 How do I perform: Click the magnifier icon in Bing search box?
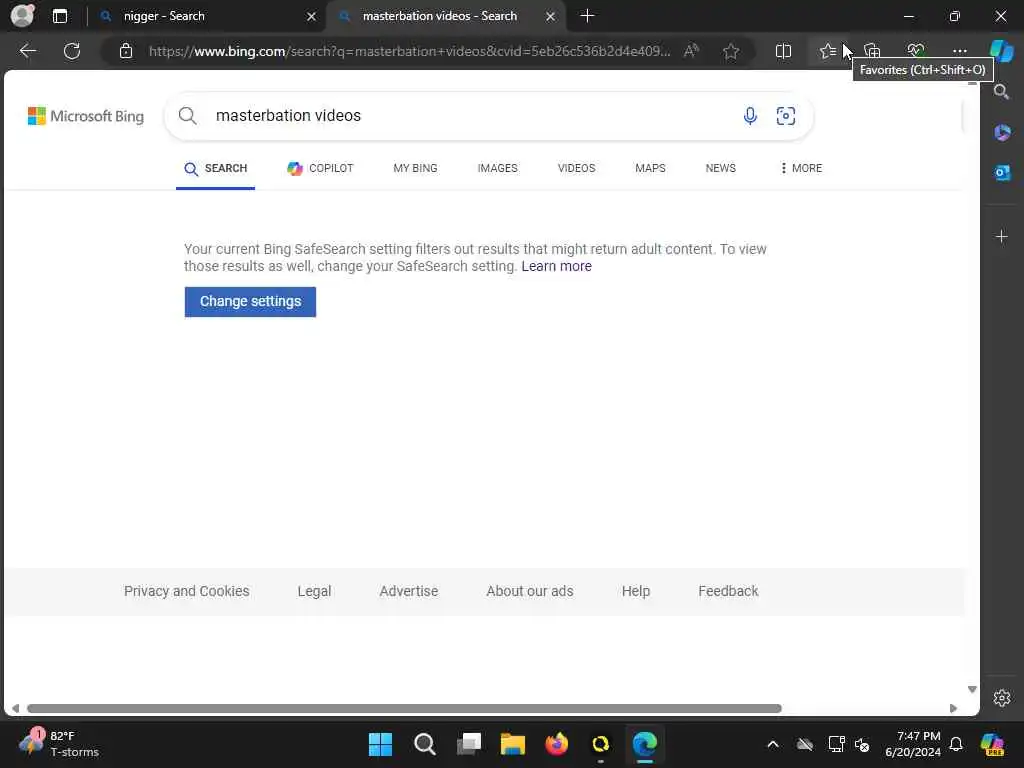point(187,116)
